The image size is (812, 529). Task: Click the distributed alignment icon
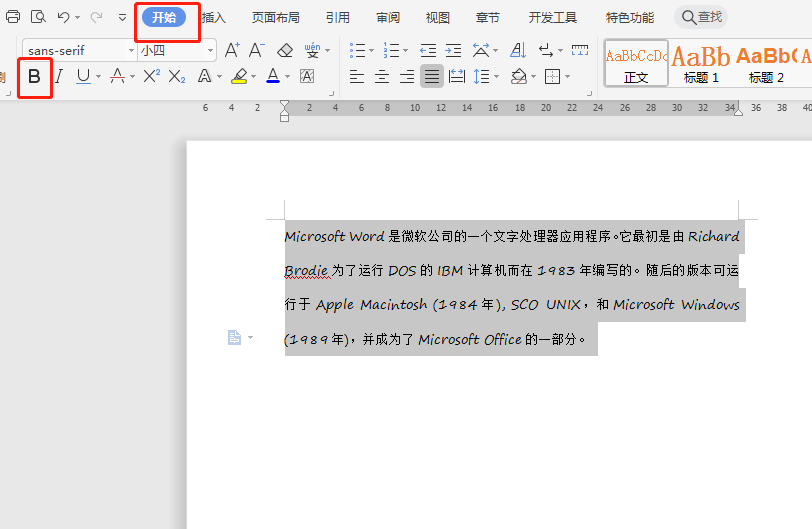coord(457,77)
